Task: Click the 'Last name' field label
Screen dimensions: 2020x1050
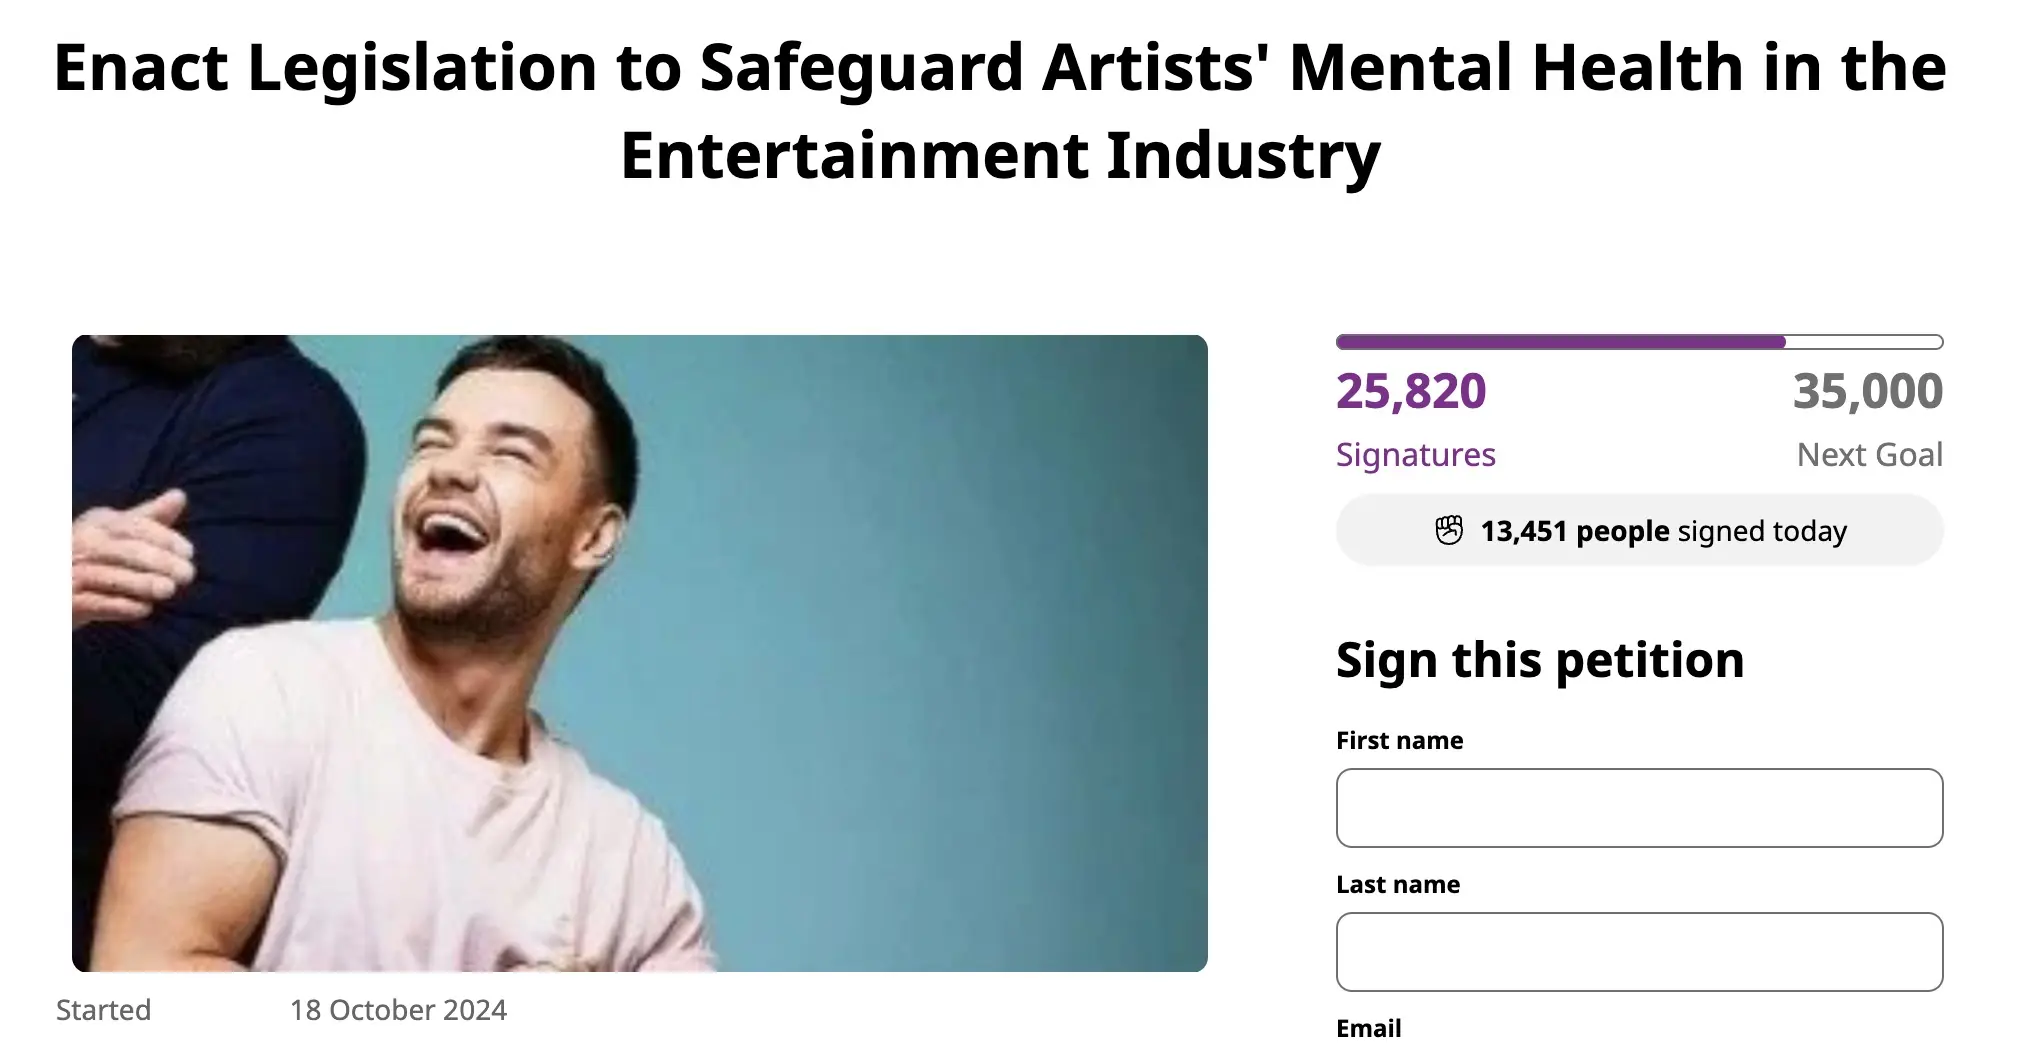Action: (1398, 885)
